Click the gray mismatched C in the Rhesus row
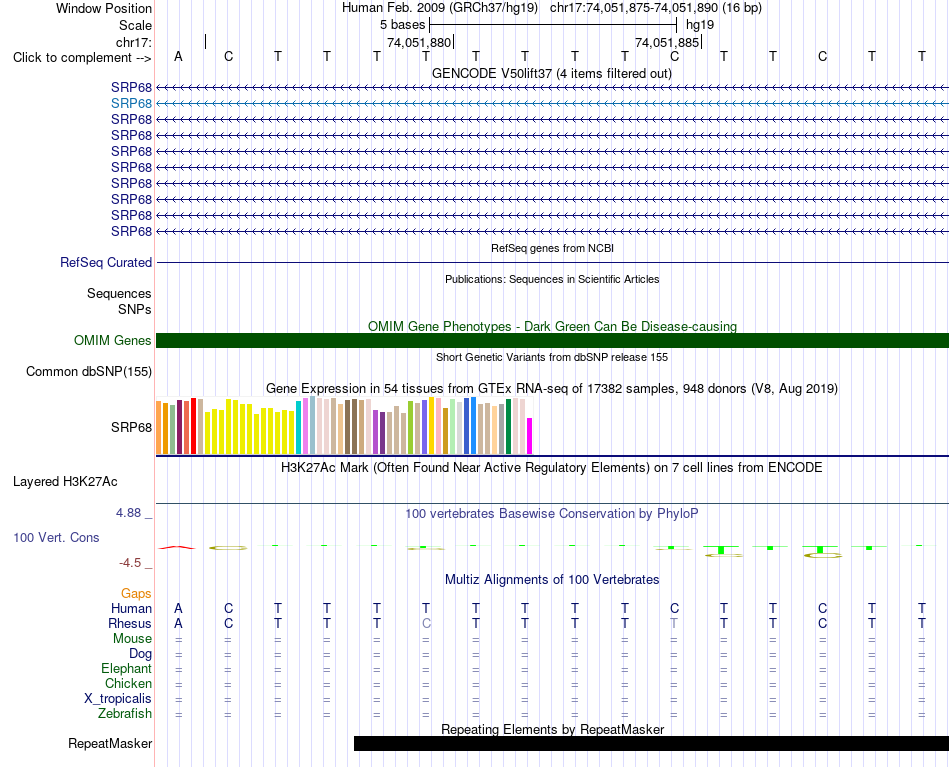The width and height of the screenshot is (950, 767). 426,623
